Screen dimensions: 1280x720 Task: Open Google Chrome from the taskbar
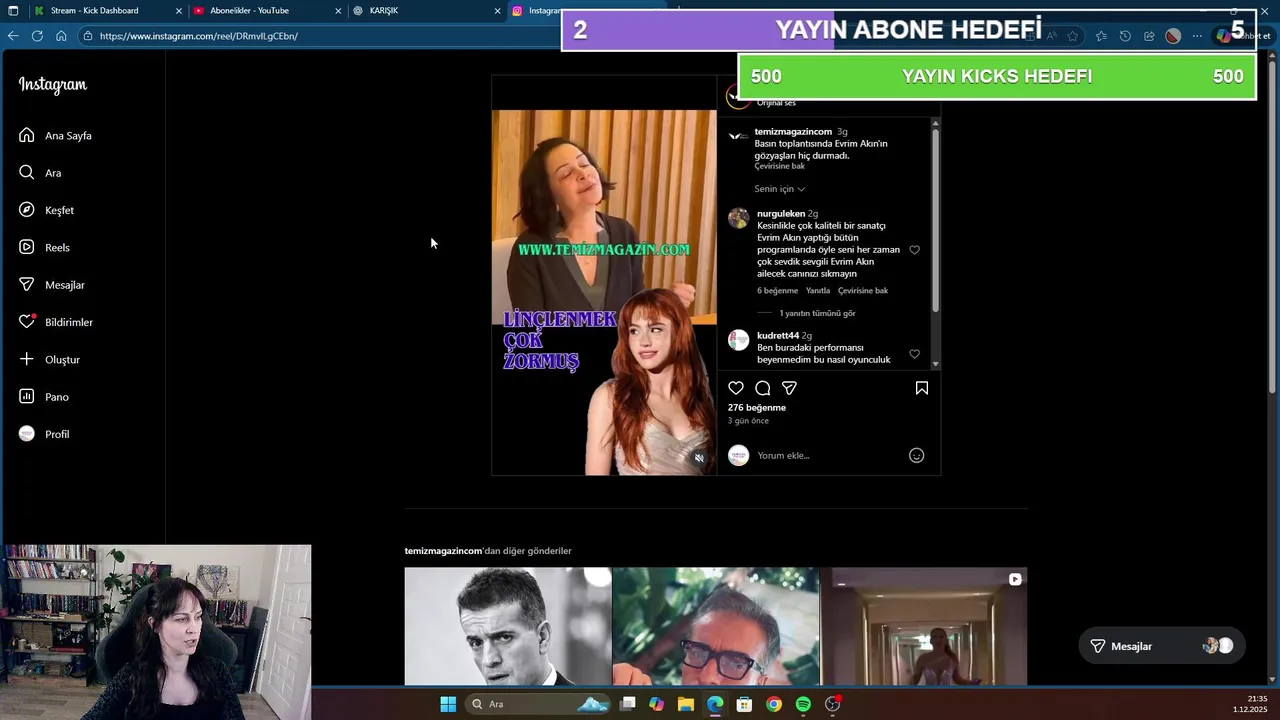coord(774,704)
